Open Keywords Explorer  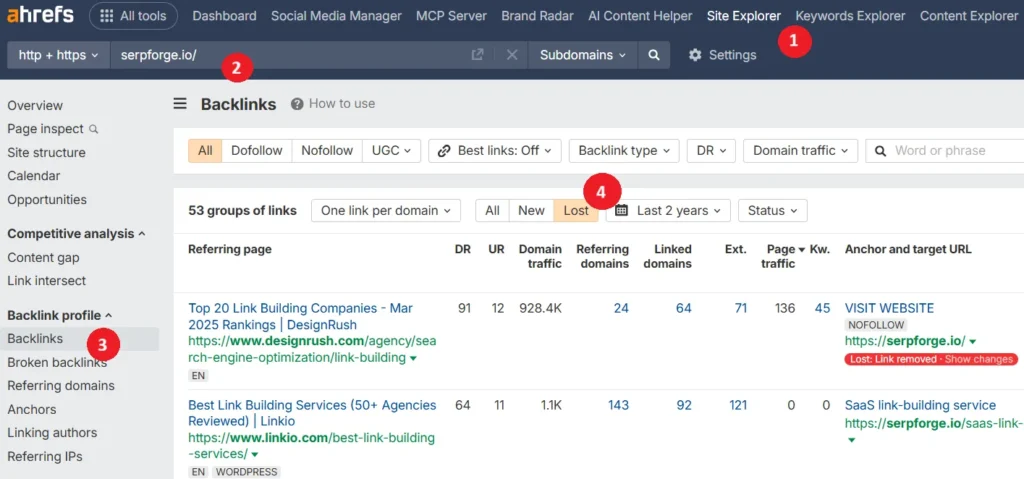[x=850, y=16]
